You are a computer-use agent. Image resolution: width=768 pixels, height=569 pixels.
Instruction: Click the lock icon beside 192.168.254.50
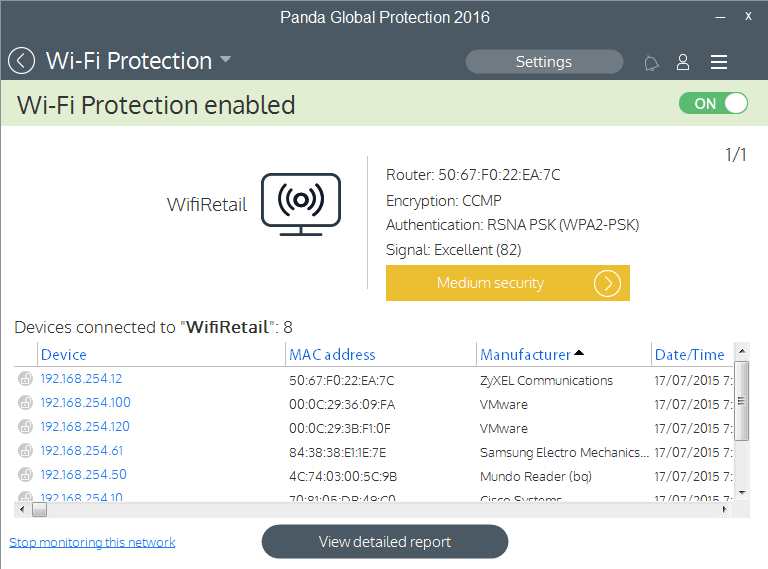coord(25,474)
